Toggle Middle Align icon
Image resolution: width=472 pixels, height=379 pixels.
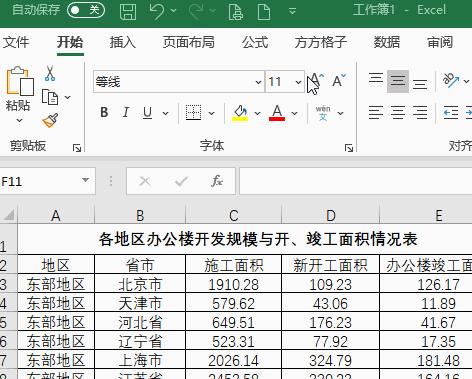tap(398, 81)
